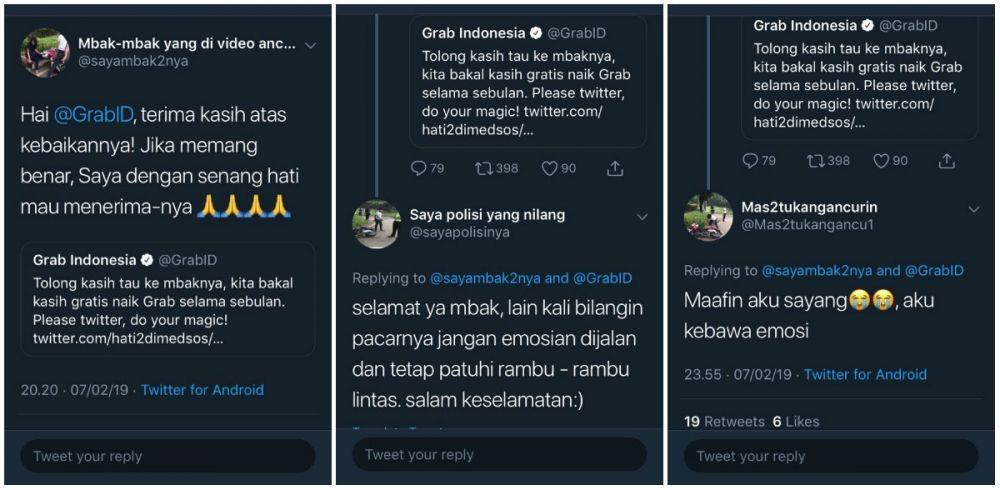Share the Grab tweet in right panel
Screen dimensions: 1000x490
947,161
